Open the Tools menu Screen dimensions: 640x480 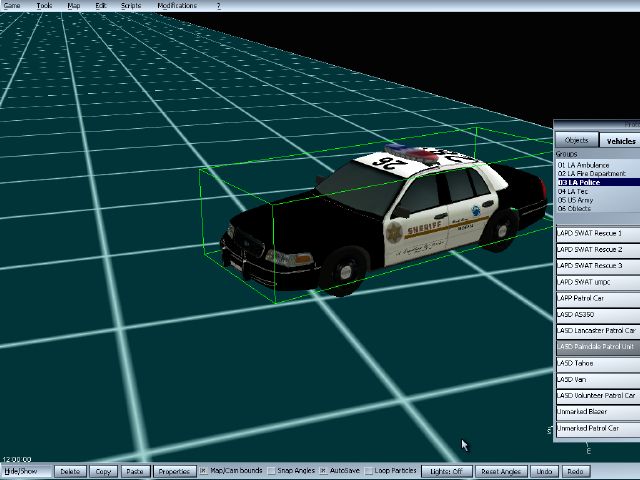pyautogui.click(x=44, y=6)
